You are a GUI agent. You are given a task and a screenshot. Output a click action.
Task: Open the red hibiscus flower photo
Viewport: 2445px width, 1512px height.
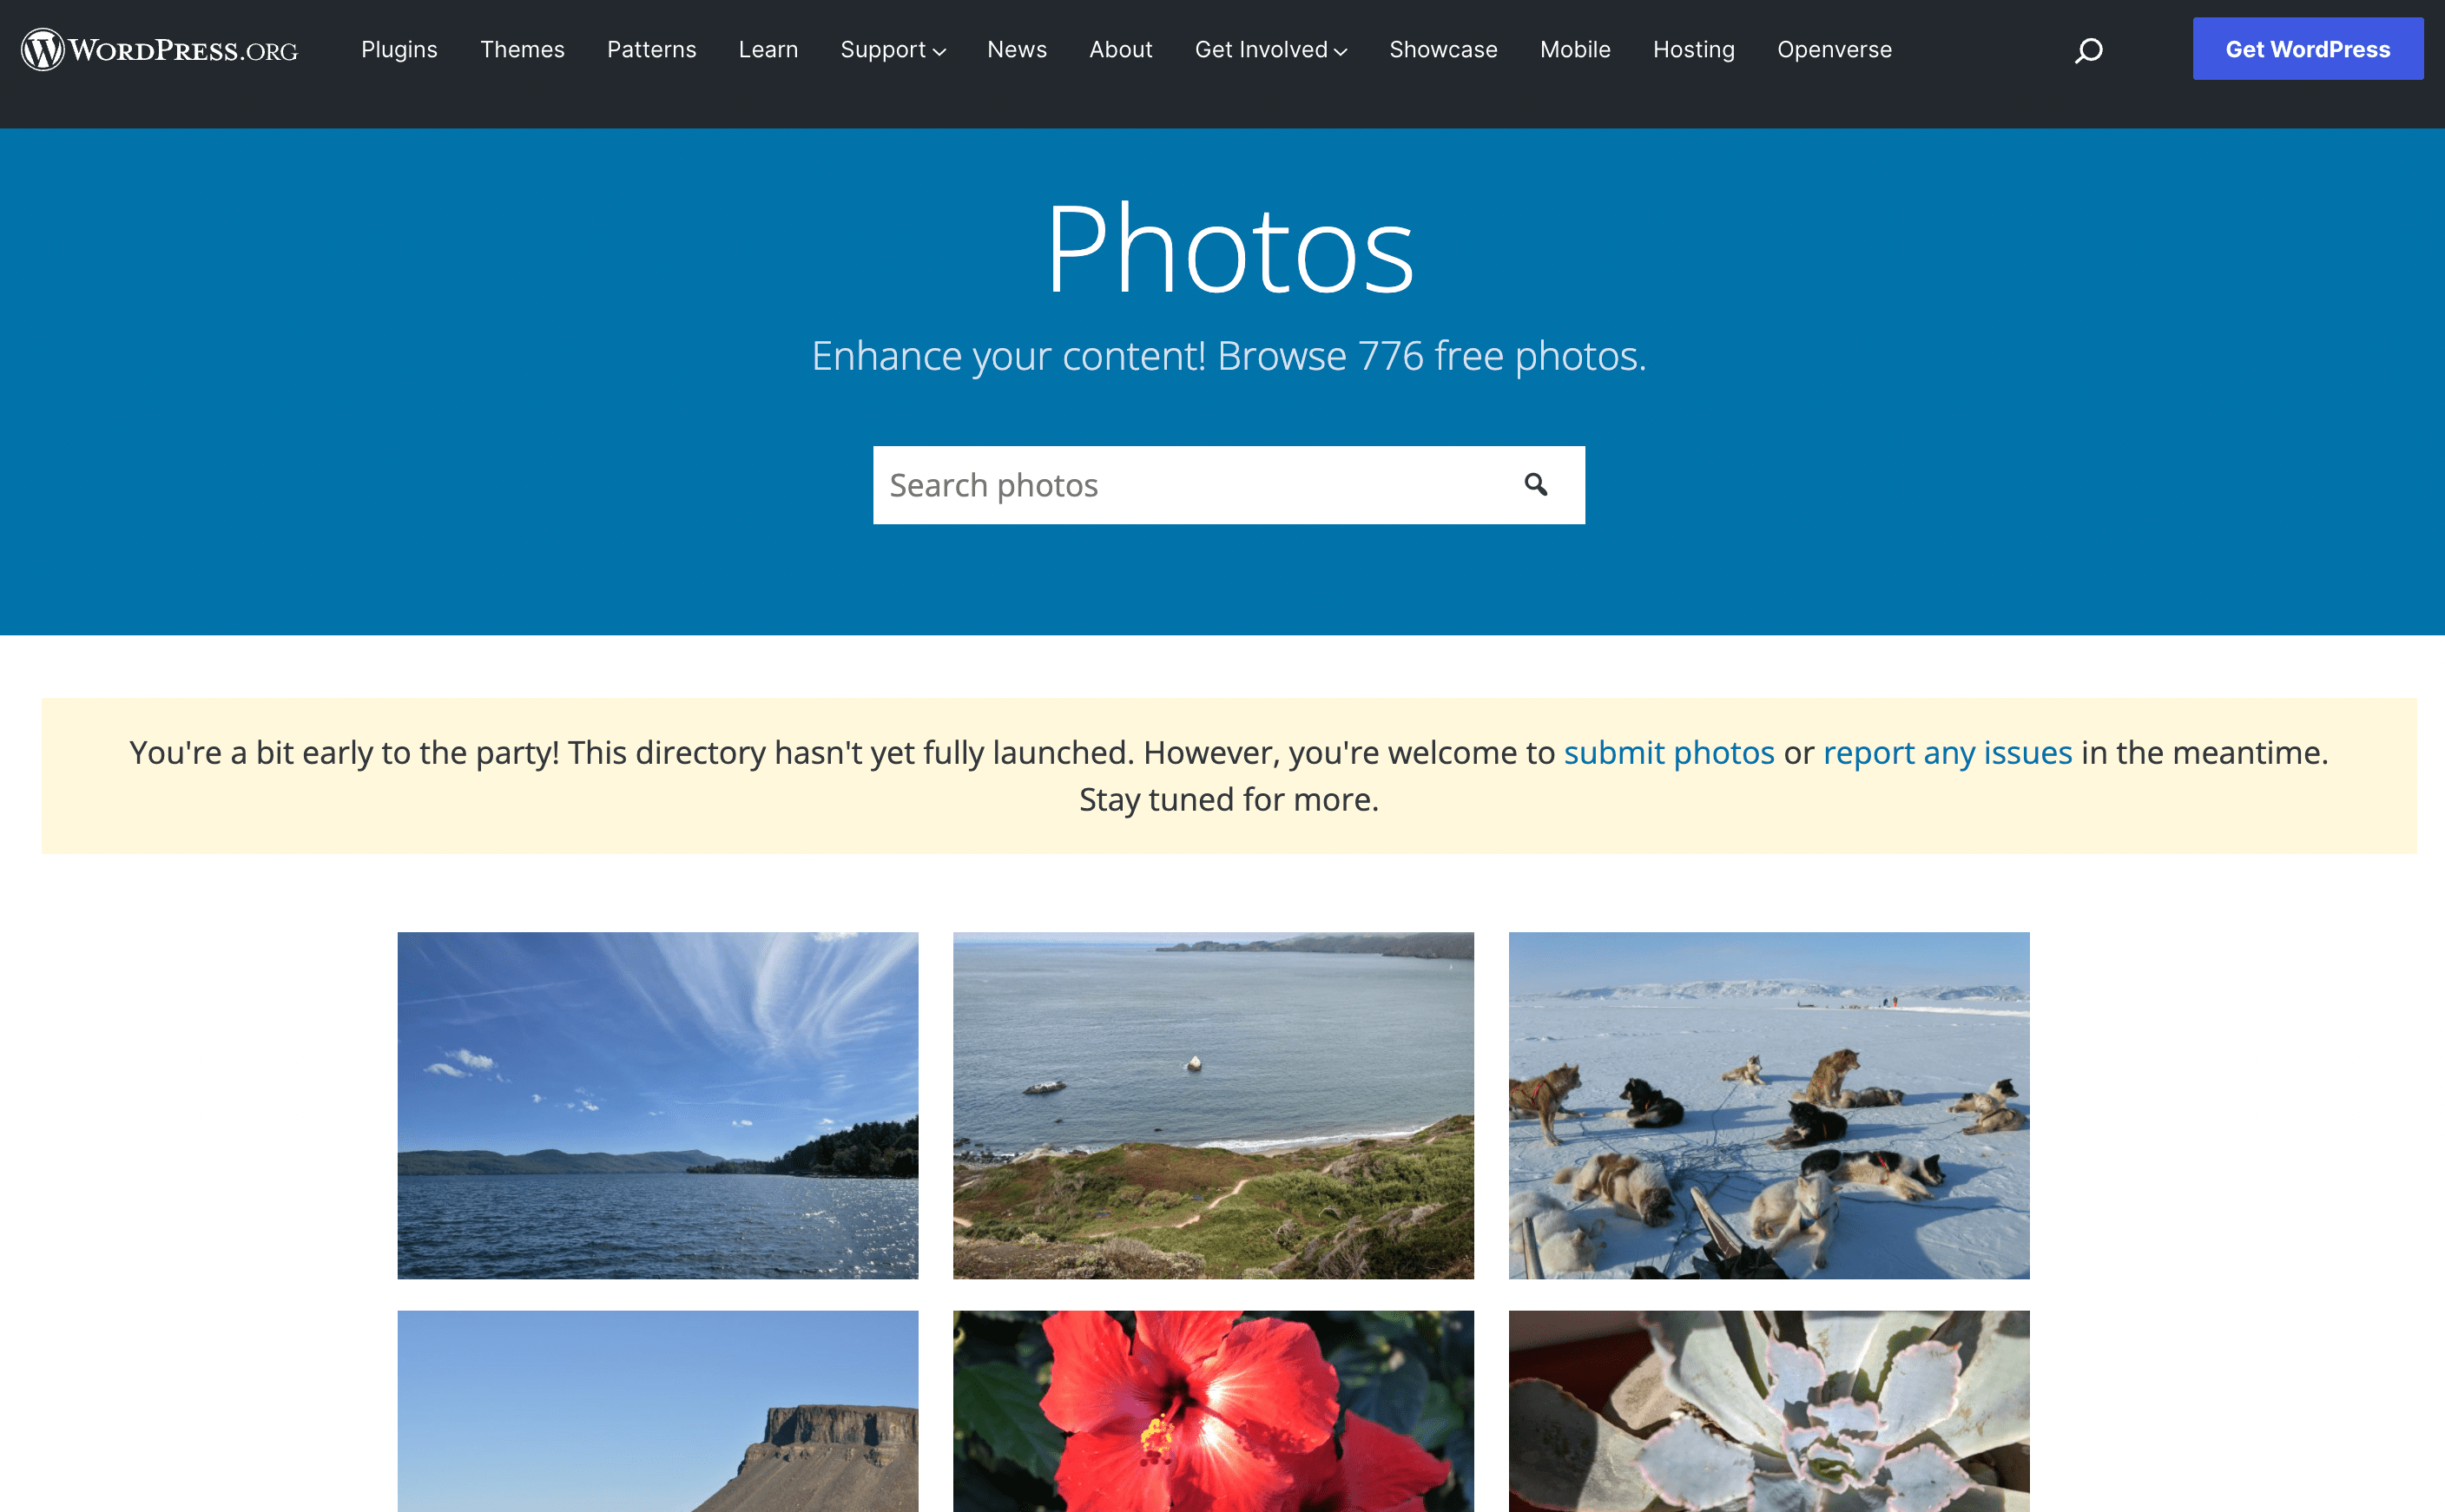(x=1214, y=1412)
